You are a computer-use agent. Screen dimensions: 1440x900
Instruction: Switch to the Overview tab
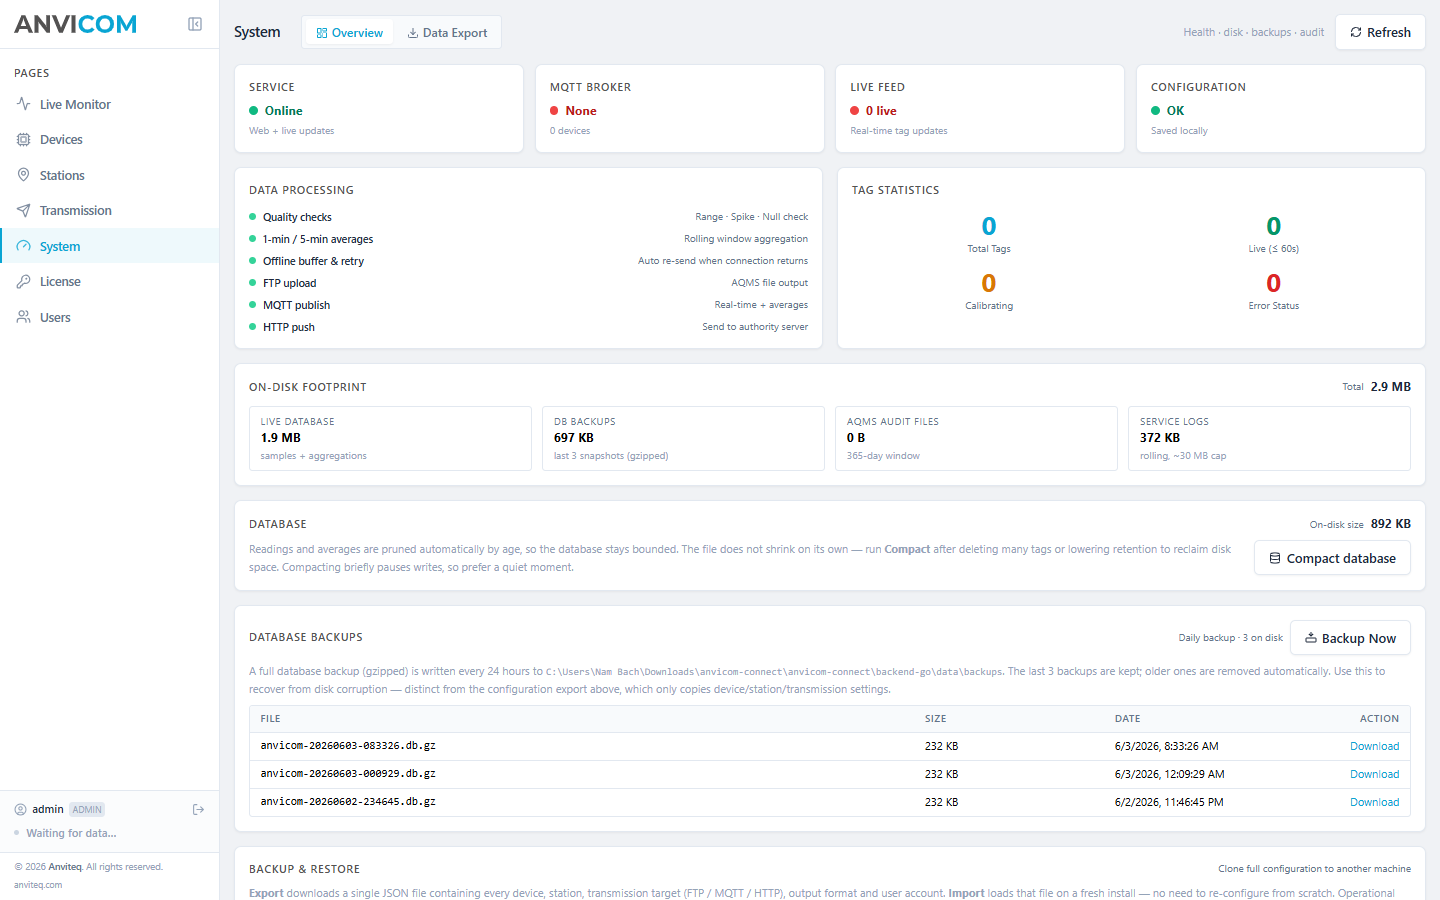(350, 33)
